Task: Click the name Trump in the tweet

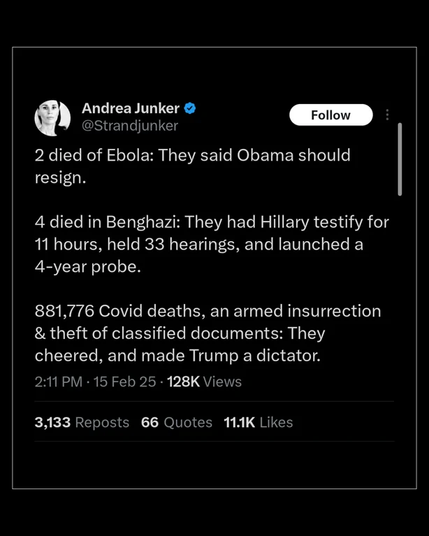Action: point(214,356)
